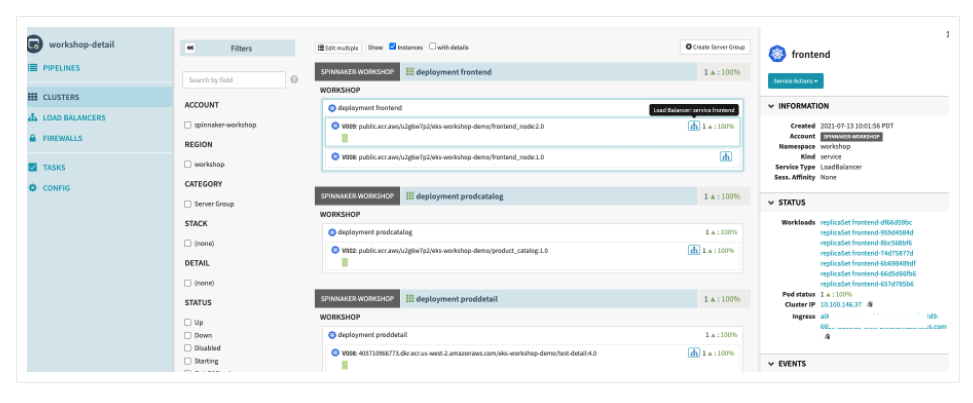Copy the Ingress address with clipboard icon
973x403 pixels.
[x=827, y=336]
